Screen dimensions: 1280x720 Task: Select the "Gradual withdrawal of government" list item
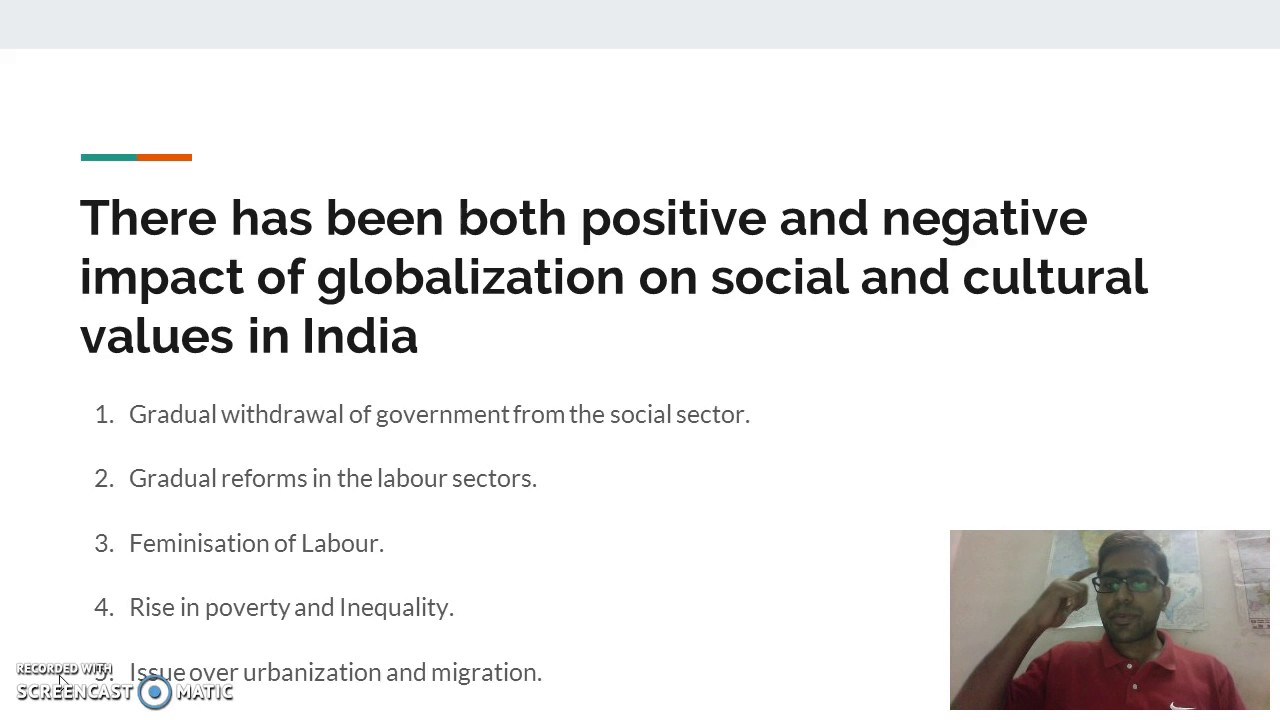click(439, 414)
